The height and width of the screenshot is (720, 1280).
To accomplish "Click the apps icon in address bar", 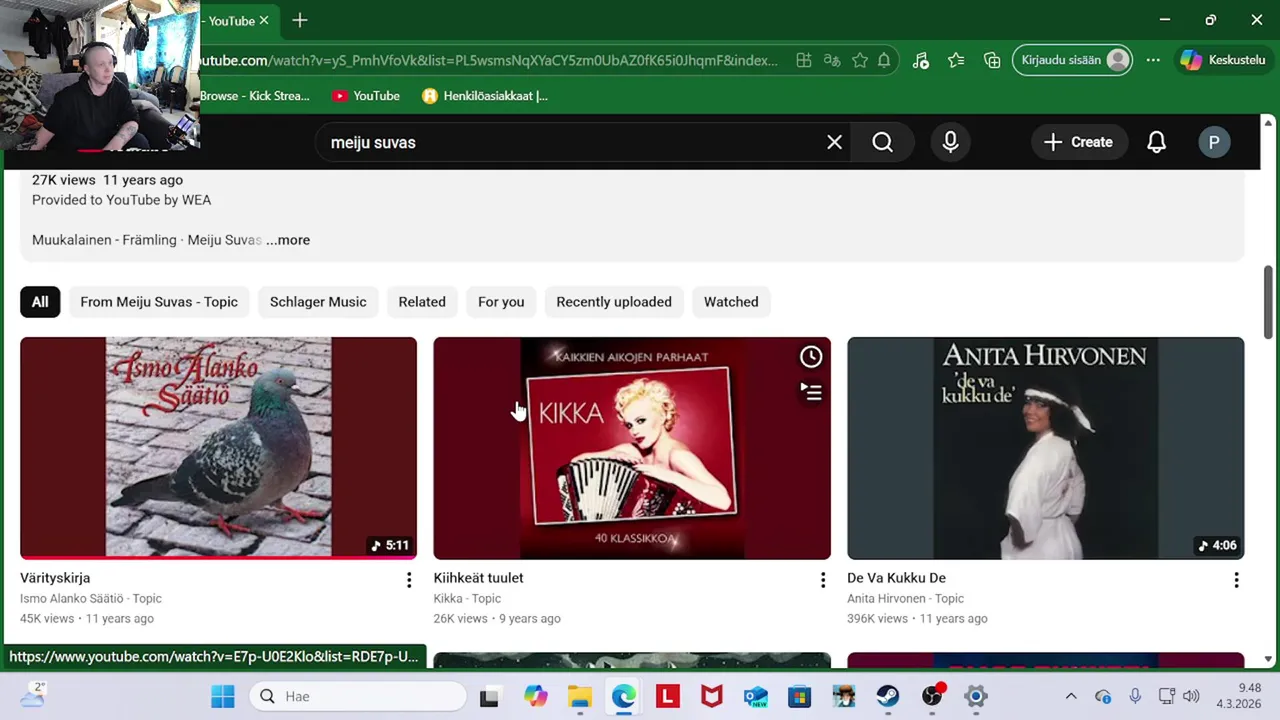I will [804, 60].
